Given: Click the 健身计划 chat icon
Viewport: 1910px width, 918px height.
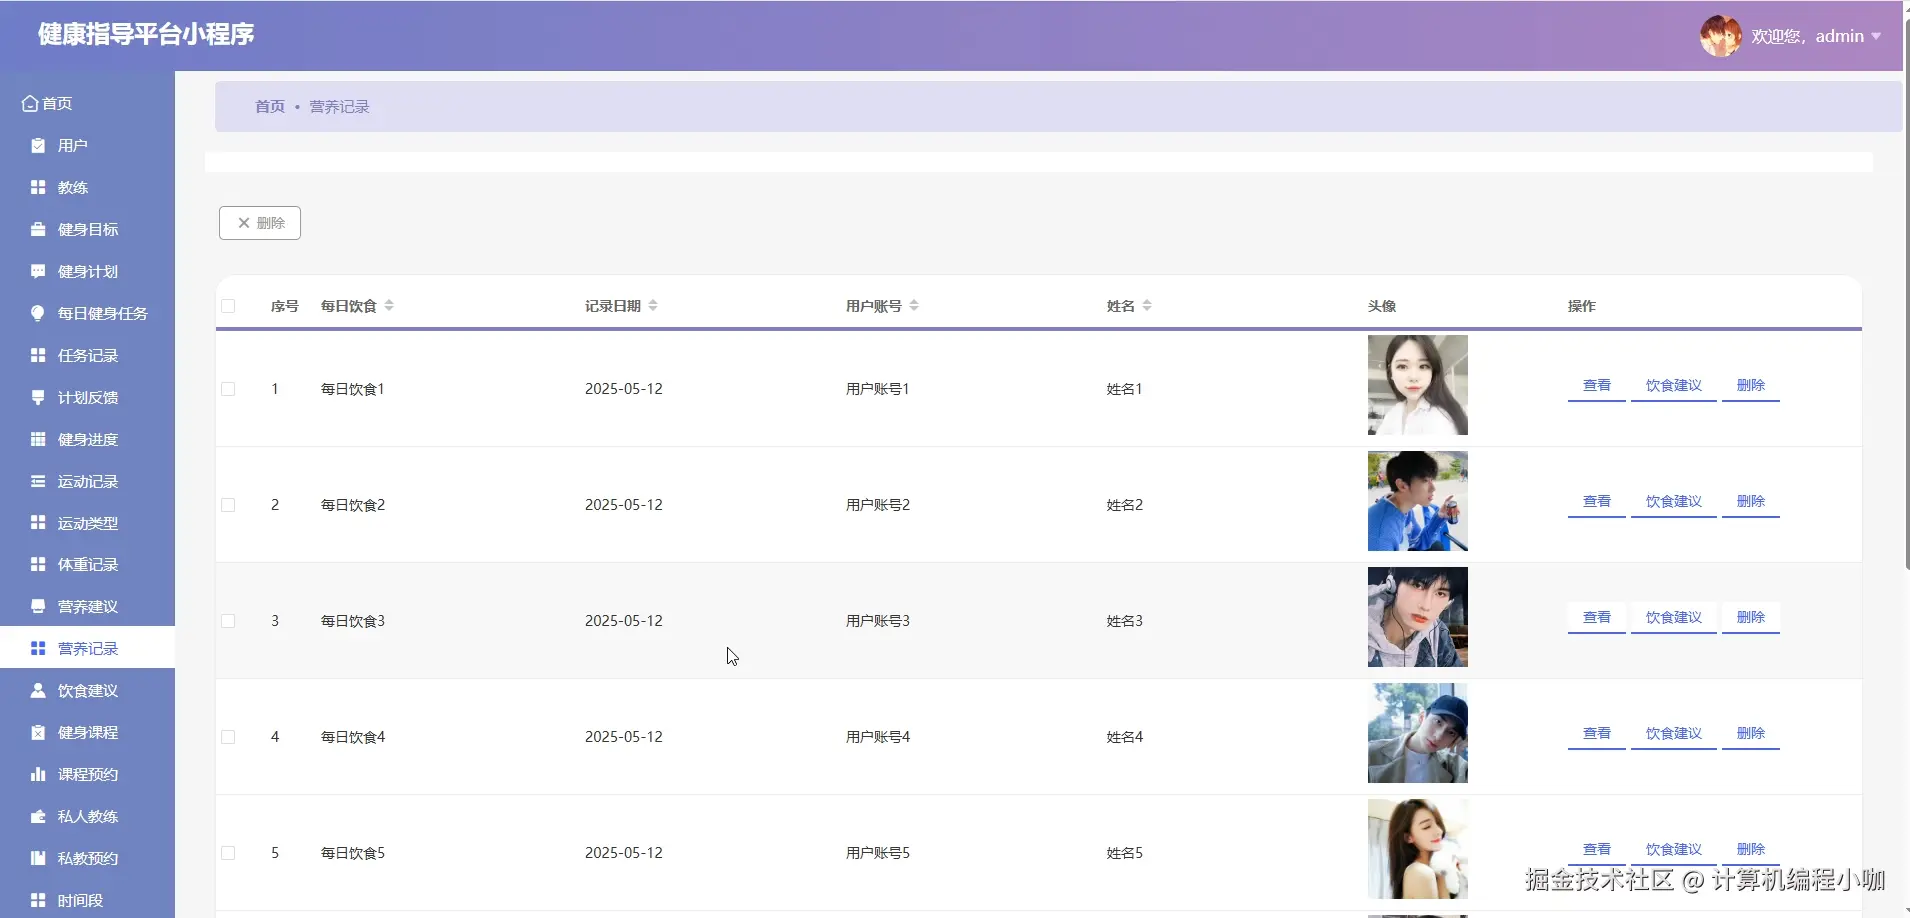Looking at the screenshot, I should (38, 272).
